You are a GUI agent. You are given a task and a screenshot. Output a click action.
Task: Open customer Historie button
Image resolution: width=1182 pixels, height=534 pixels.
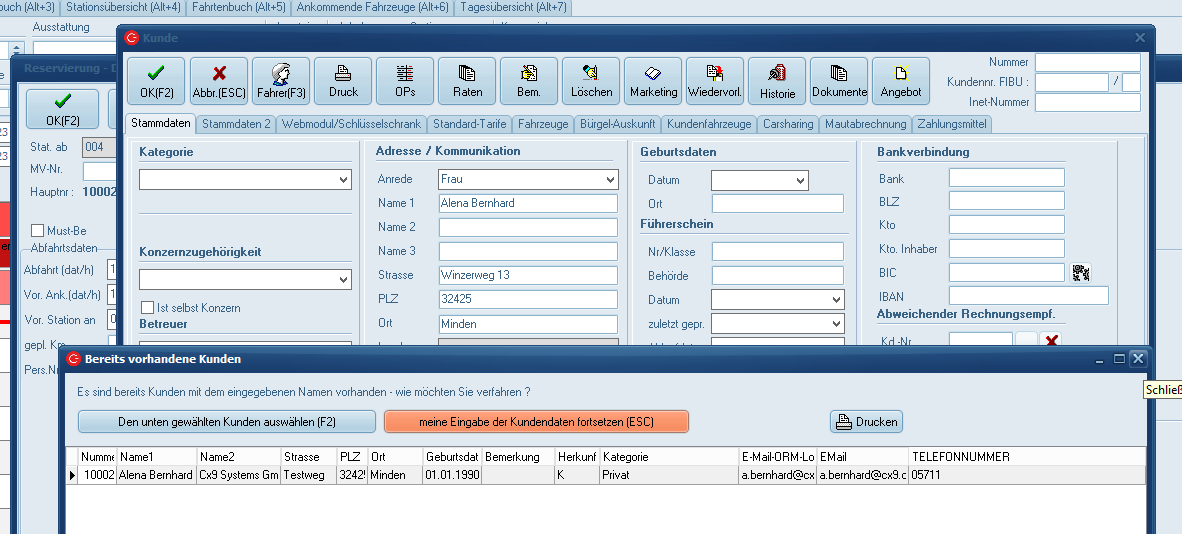(777, 81)
